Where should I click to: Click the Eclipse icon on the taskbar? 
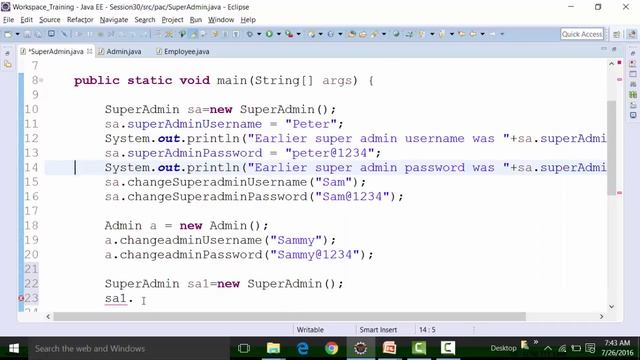[x=360, y=349]
